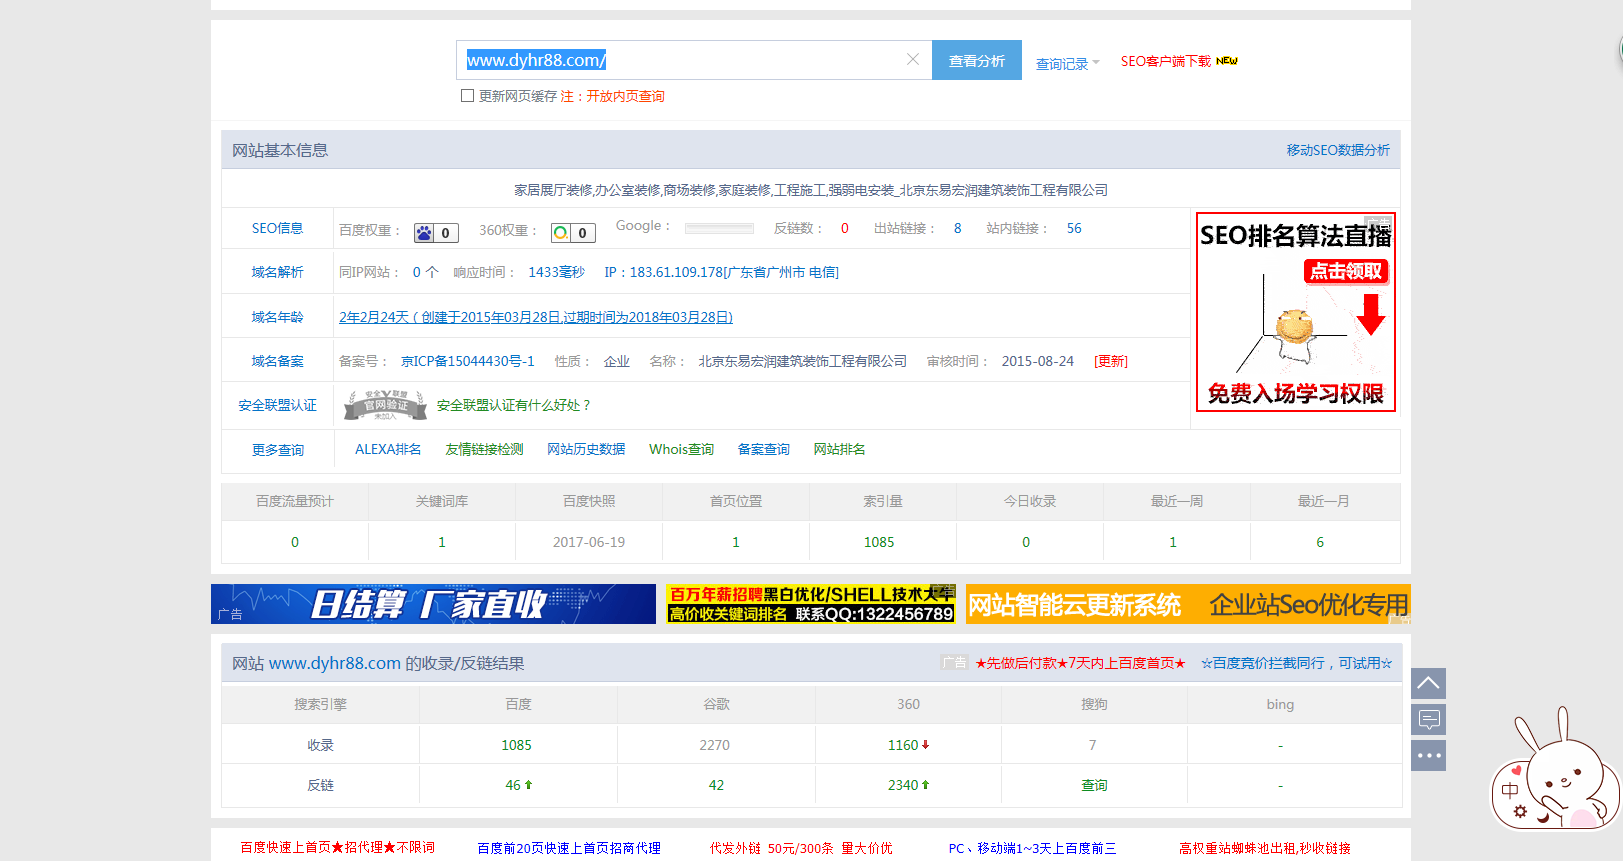This screenshot has height=861, width=1623.
Task: Open the ALEXA排名 query link
Action: (388, 449)
